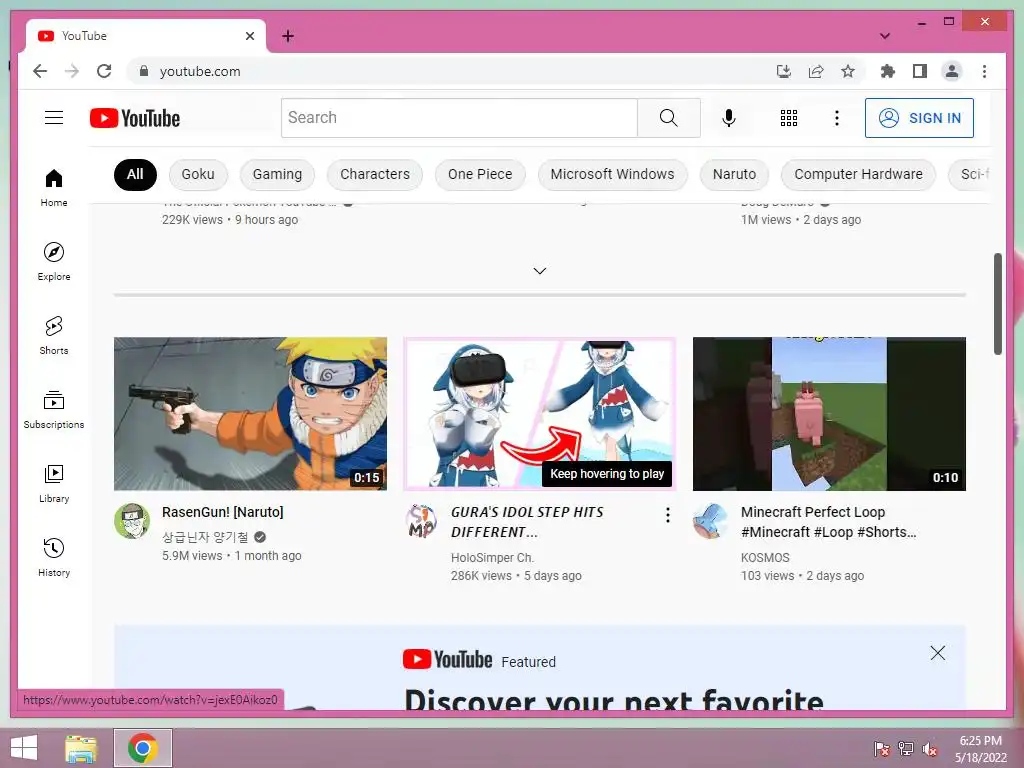Image resolution: width=1024 pixels, height=768 pixels.
Task: Open the HoloSimper Ch. channel name link
Action: [492, 558]
